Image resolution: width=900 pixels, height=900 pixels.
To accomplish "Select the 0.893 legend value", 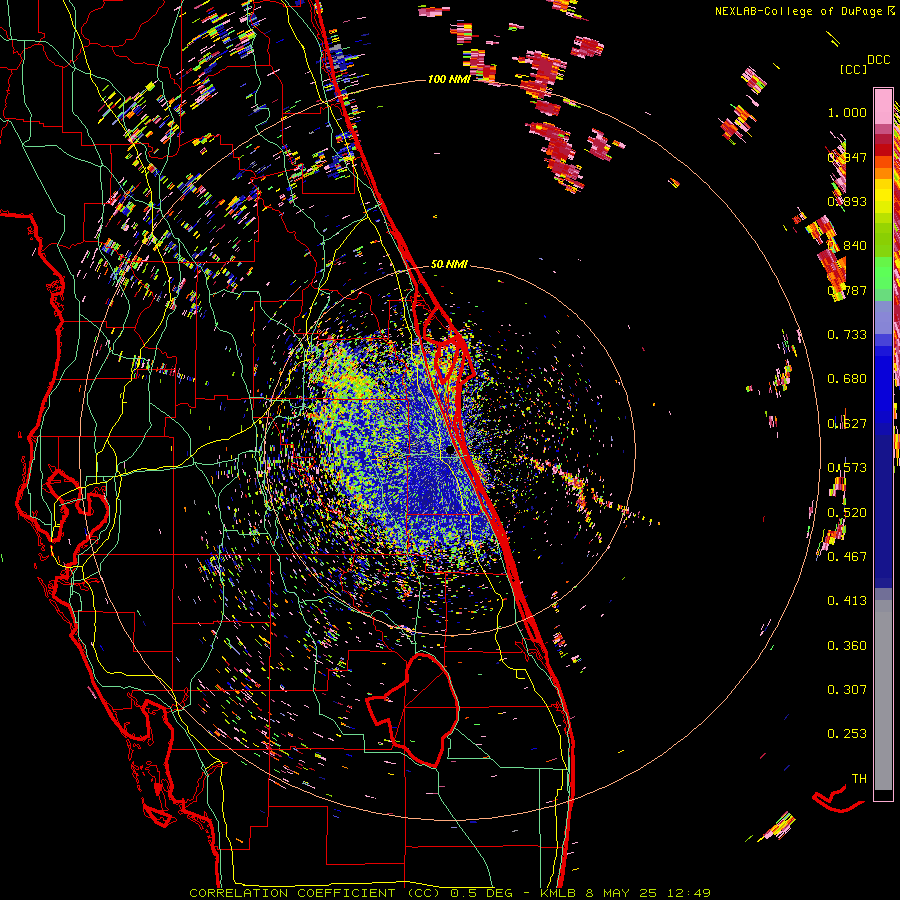I will pos(847,201).
